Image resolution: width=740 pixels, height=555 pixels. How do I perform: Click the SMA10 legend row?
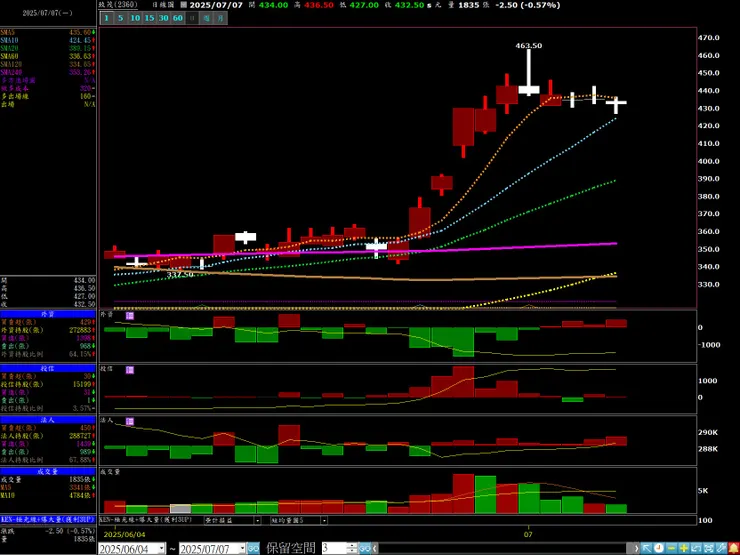coord(48,41)
